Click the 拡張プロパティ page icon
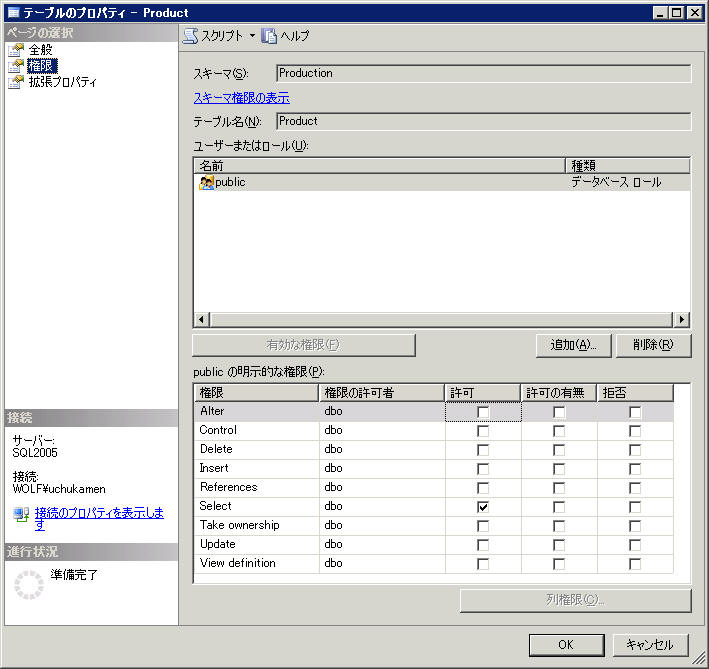709x669 pixels. pyautogui.click(x=16, y=82)
